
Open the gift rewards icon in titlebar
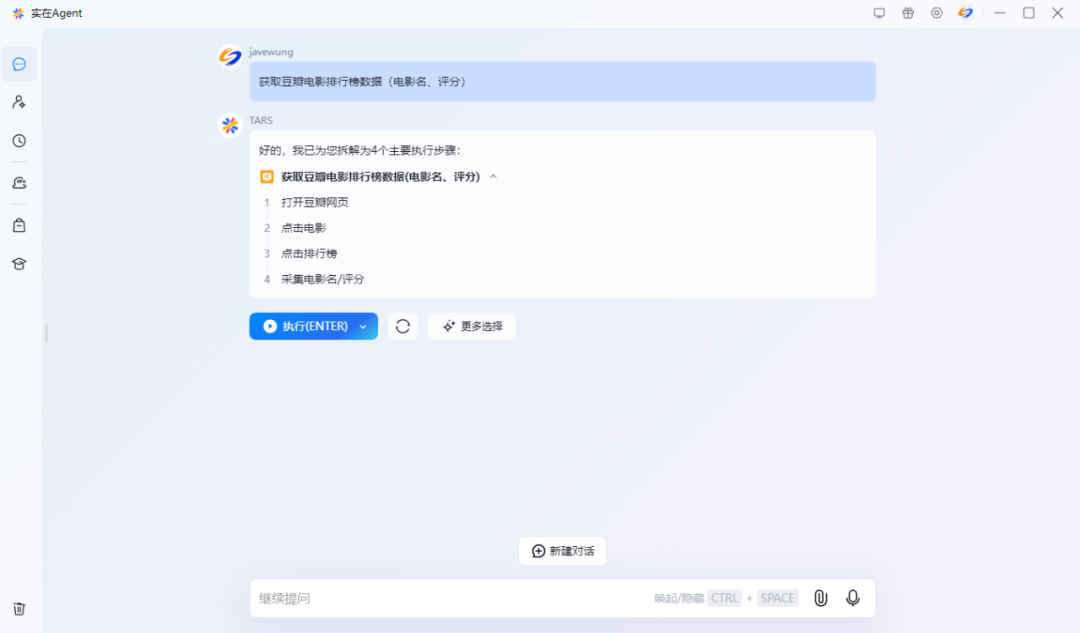(908, 13)
